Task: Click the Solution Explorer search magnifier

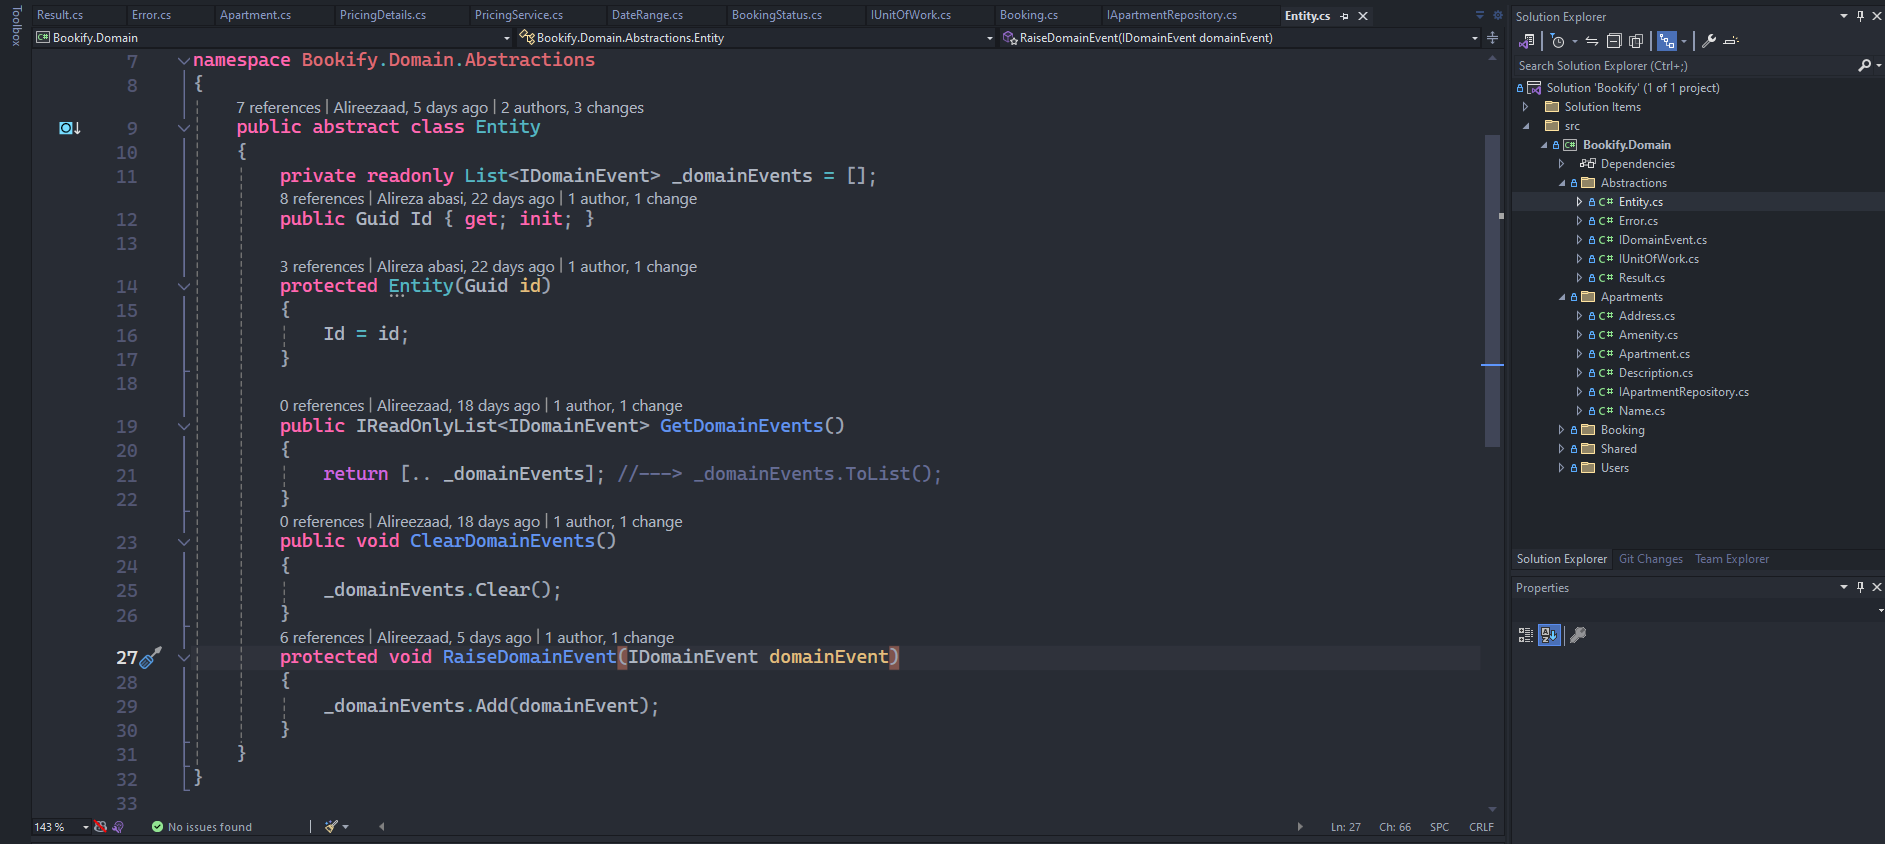Action: point(1864,65)
